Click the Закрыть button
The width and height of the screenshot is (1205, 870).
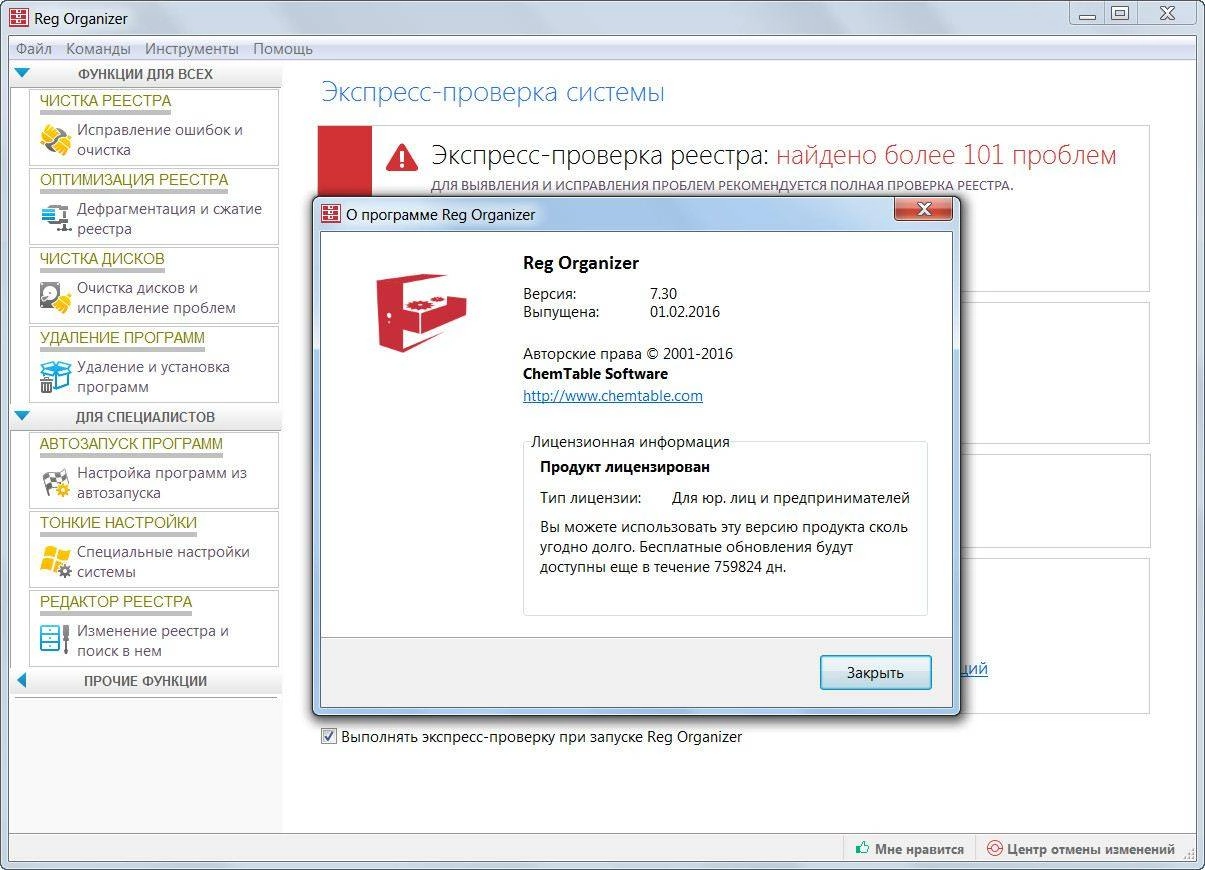click(x=875, y=672)
